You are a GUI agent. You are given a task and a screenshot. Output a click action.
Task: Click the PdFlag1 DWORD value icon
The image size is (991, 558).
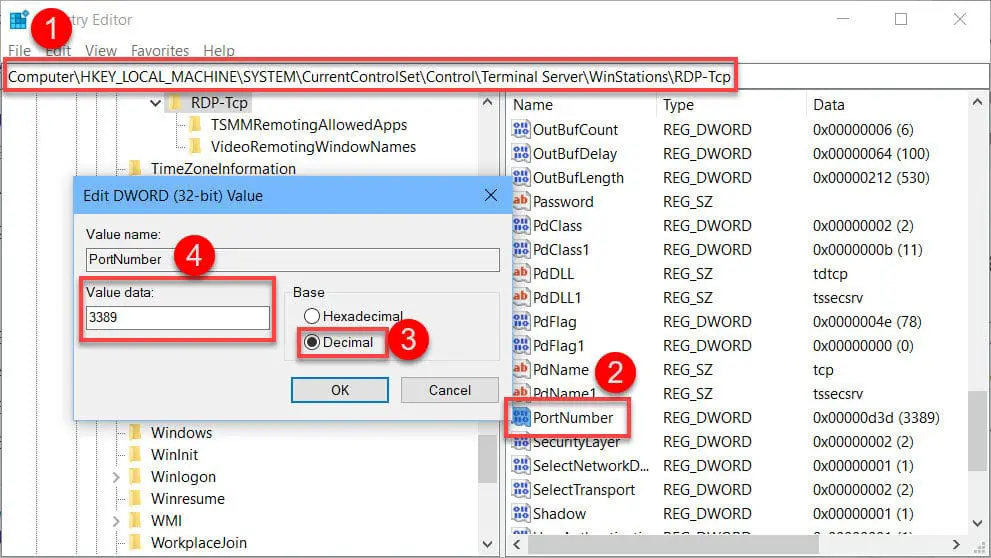click(521, 346)
